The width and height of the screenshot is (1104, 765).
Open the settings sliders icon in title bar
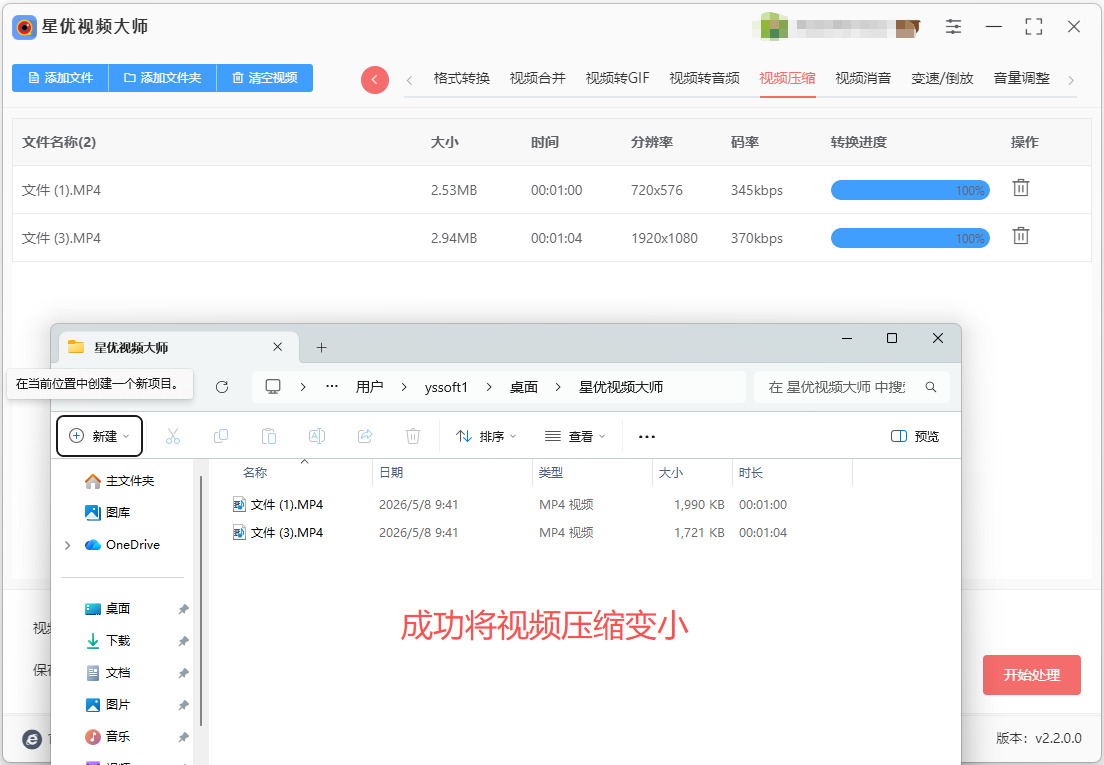(953, 27)
